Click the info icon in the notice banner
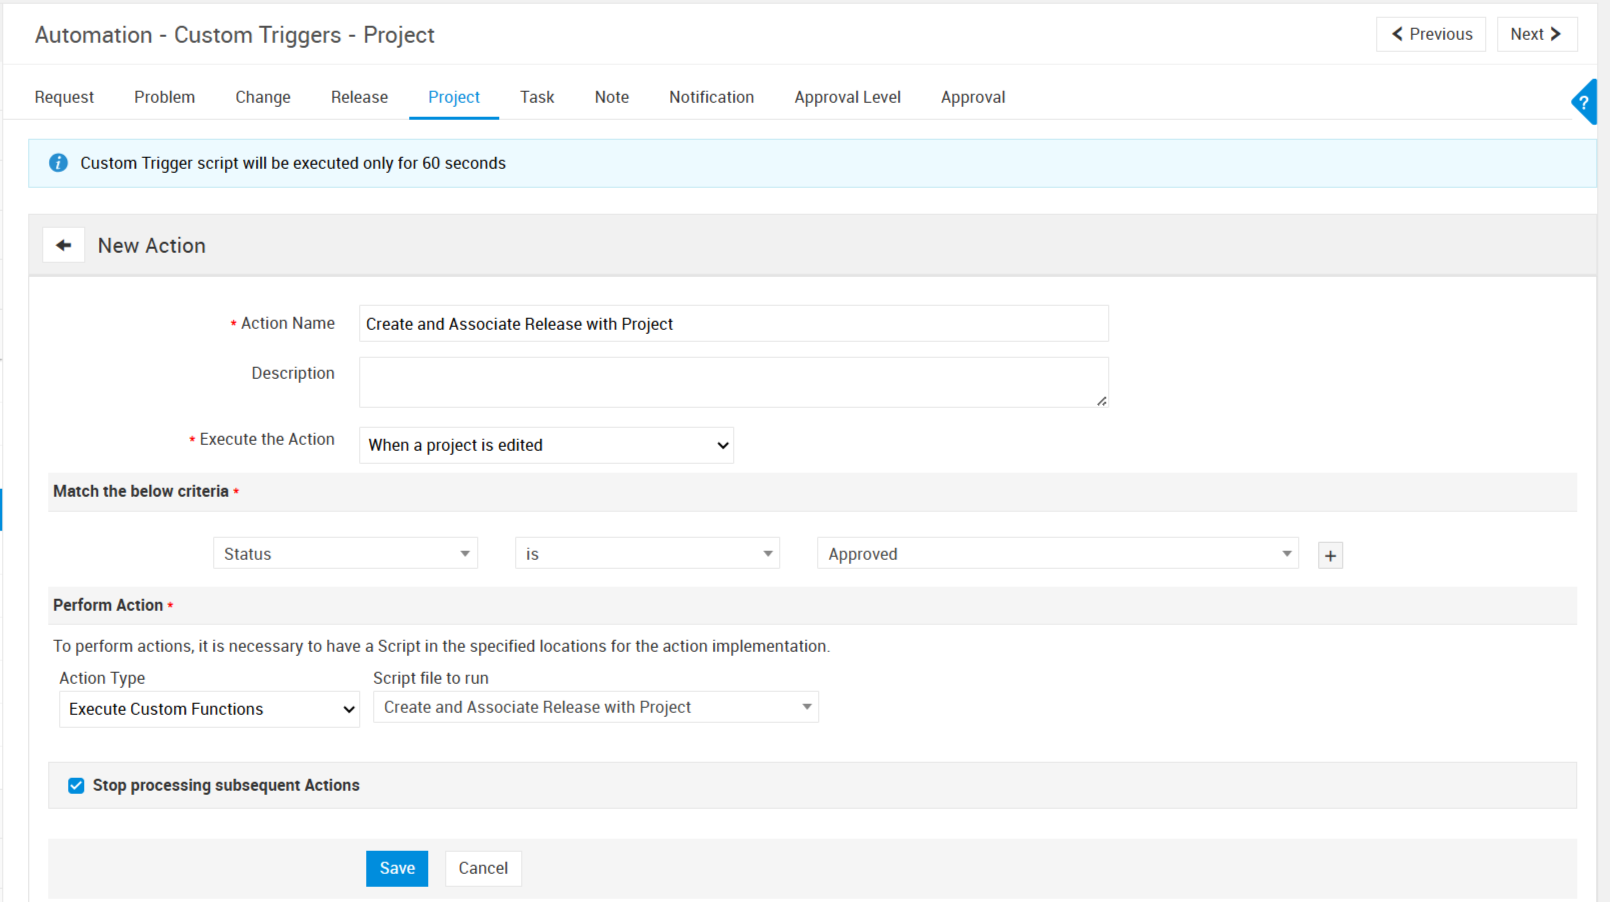 click(x=58, y=163)
